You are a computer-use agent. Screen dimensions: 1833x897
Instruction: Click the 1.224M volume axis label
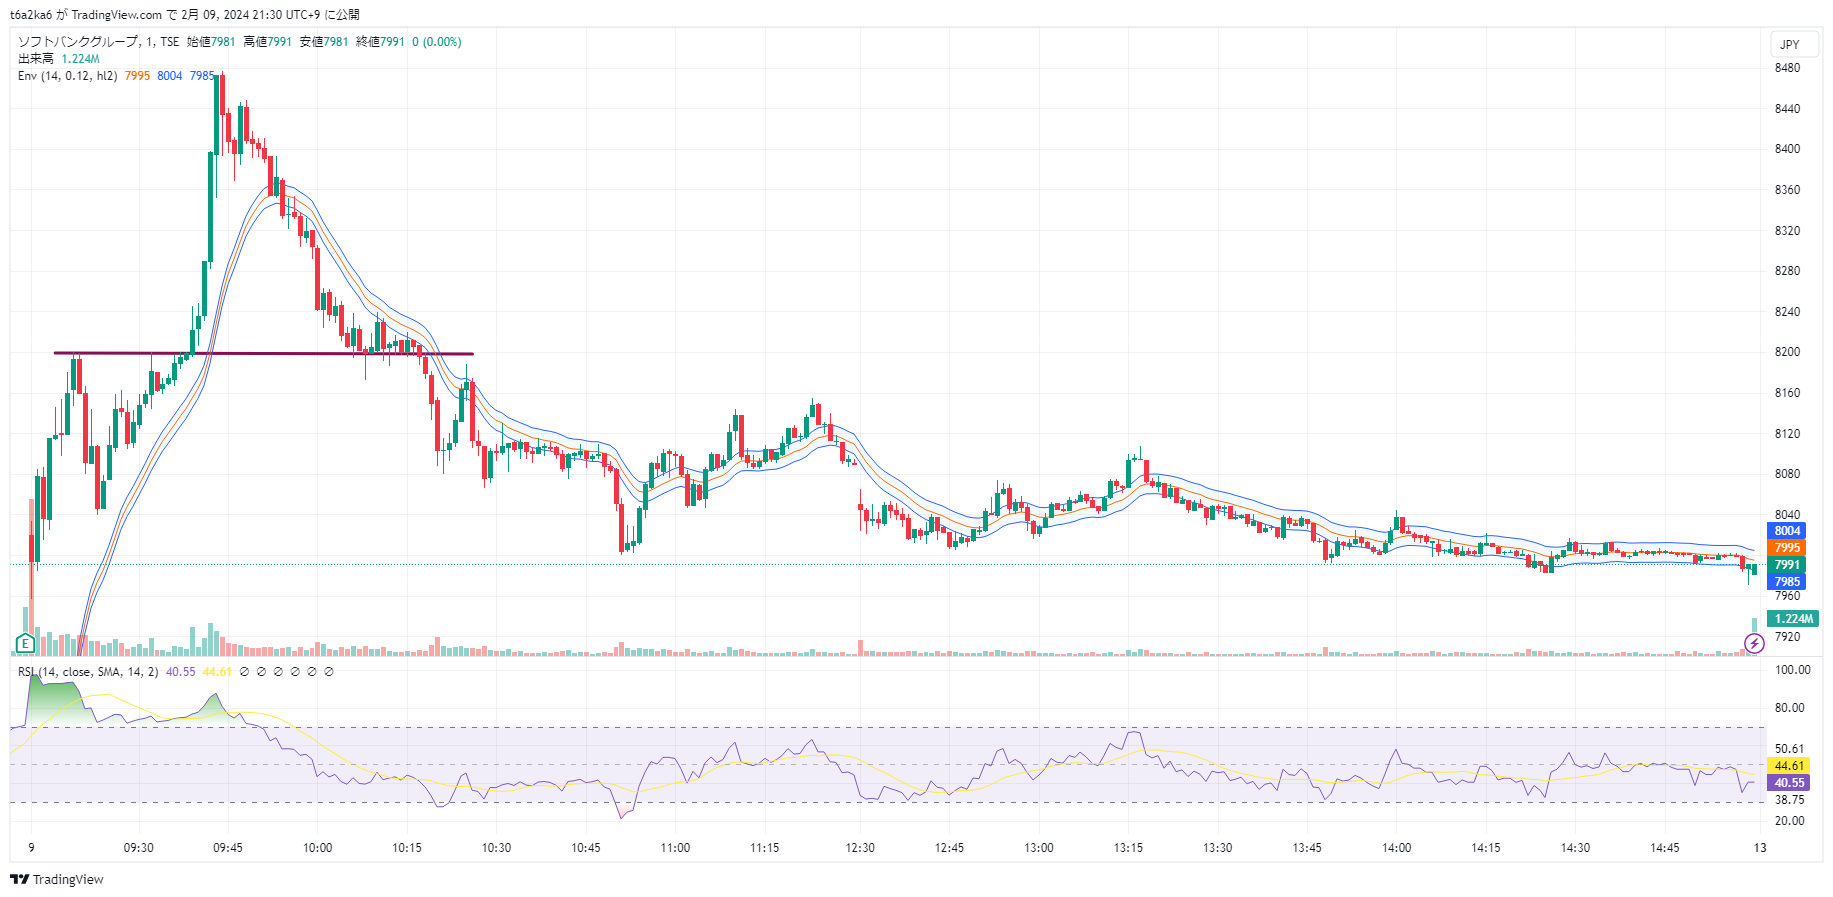[x=1793, y=619]
